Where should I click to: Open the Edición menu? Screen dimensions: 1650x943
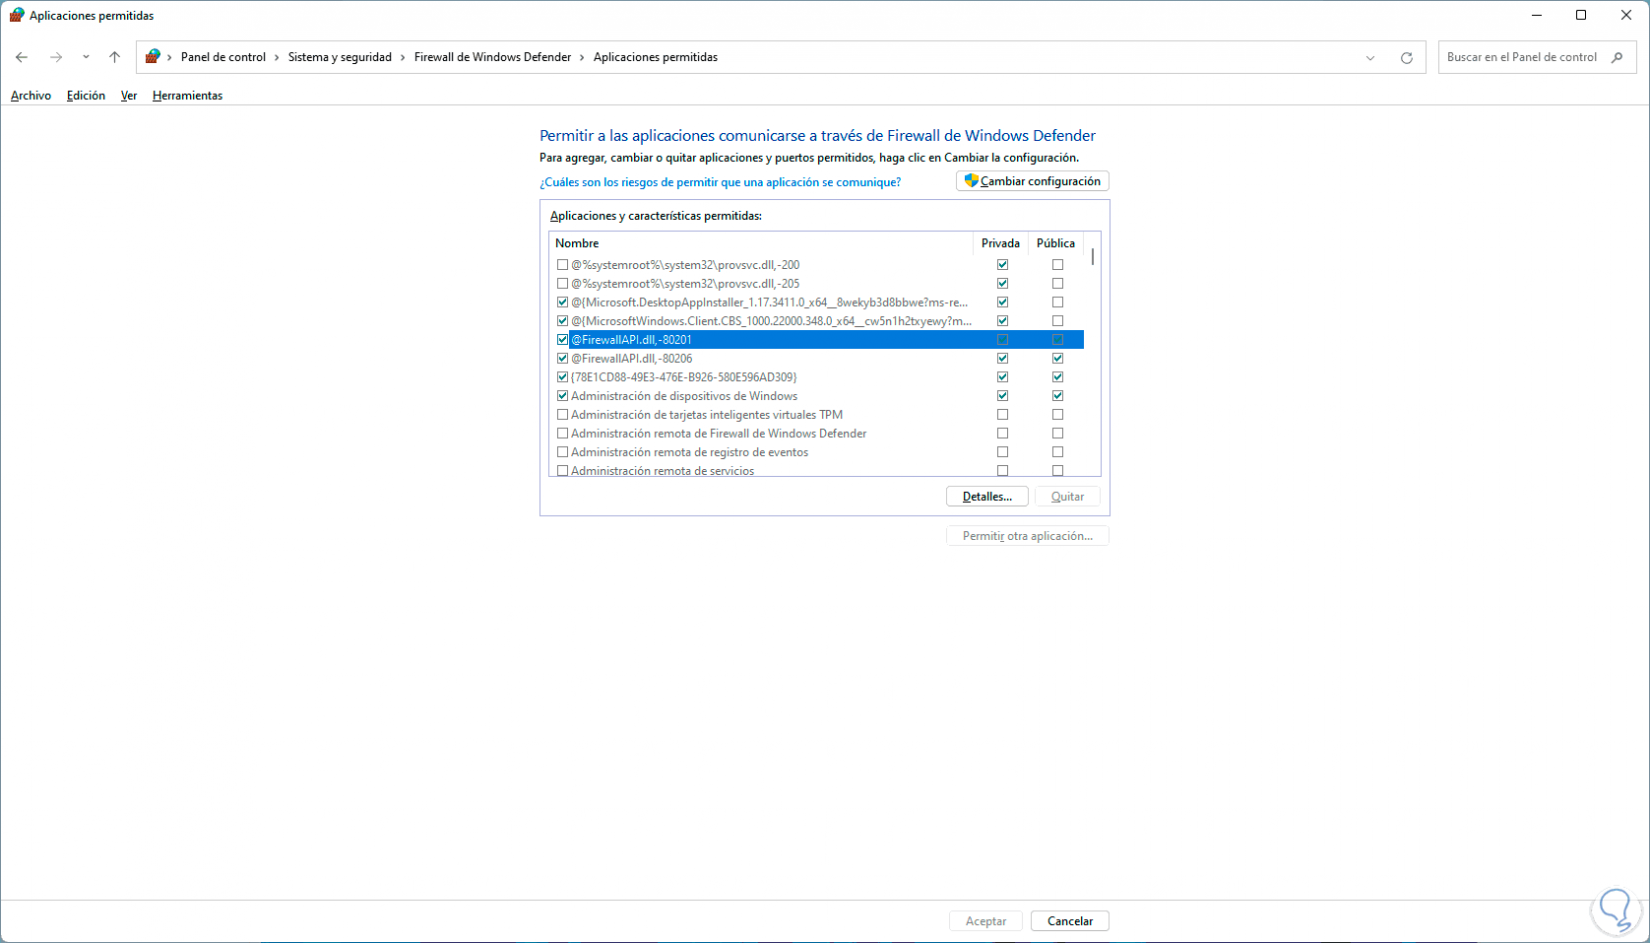pyautogui.click(x=86, y=96)
